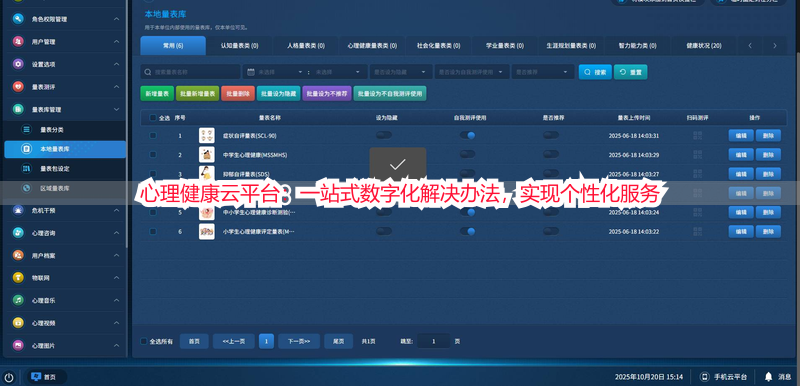
Task: Expand 角色权限管理 with its chevron
Action: (116, 19)
